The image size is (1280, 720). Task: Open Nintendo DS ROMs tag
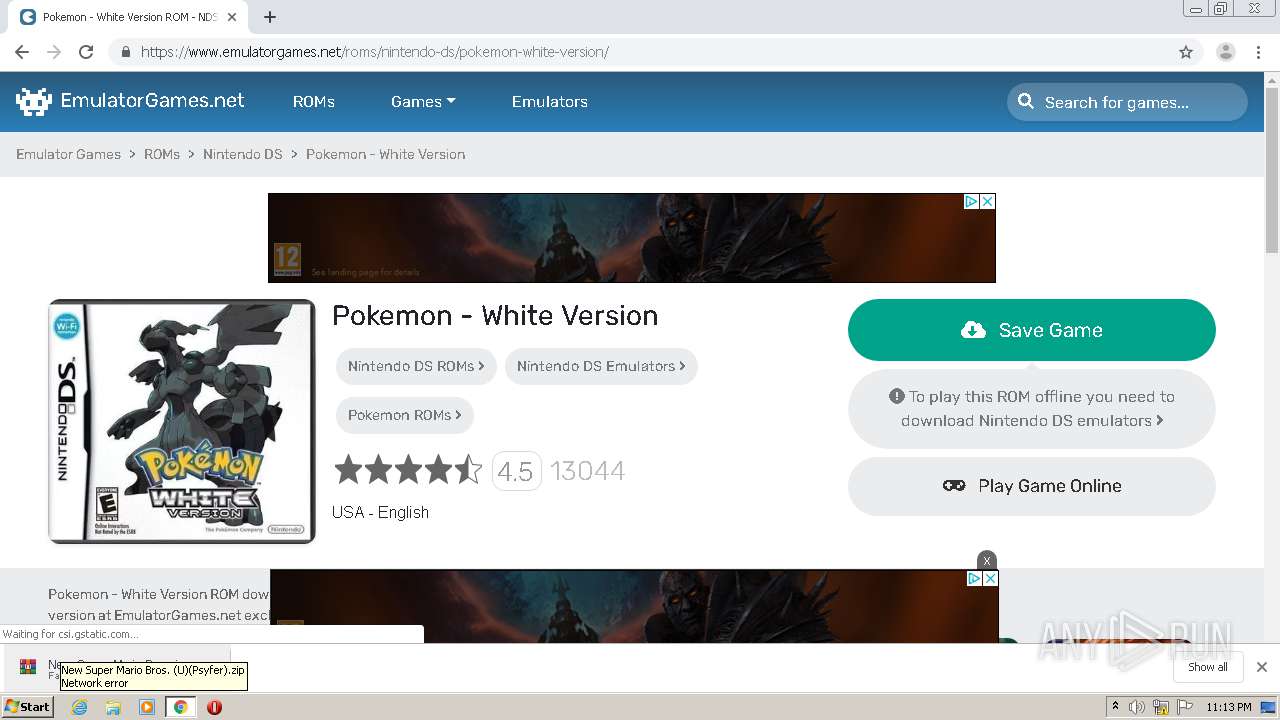(416, 366)
